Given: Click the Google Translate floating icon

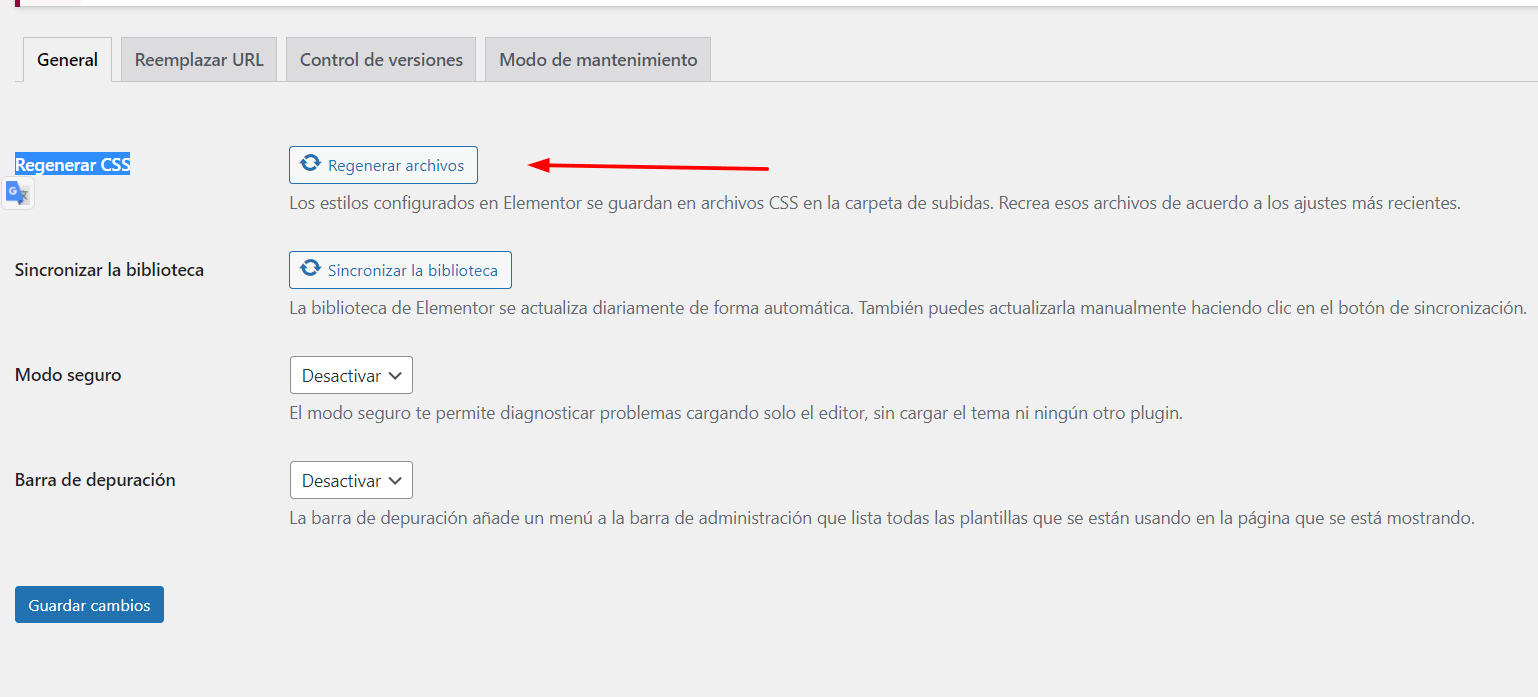Looking at the screenshot, I should pos(18,193).
